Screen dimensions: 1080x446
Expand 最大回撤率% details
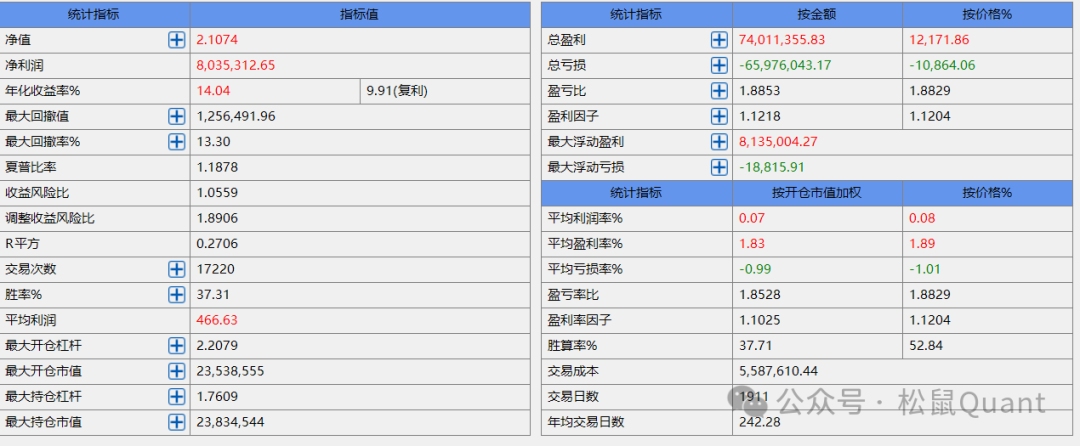(176, 142)
